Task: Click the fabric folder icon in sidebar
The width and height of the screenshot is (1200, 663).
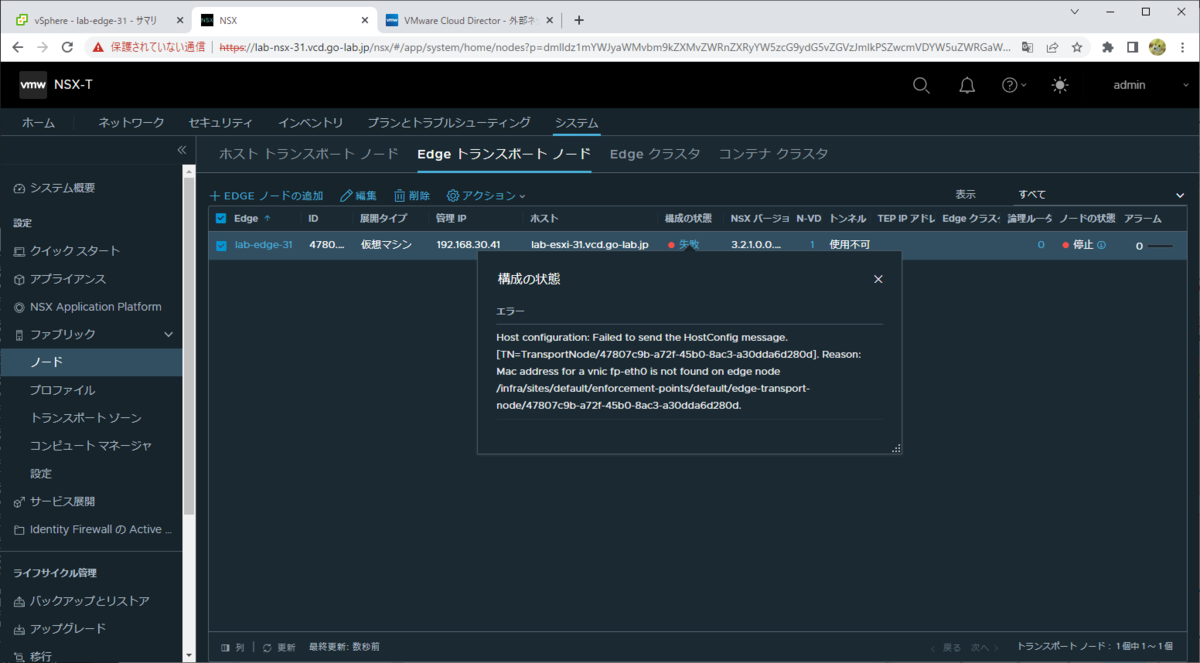Action: tap(19, 334)
